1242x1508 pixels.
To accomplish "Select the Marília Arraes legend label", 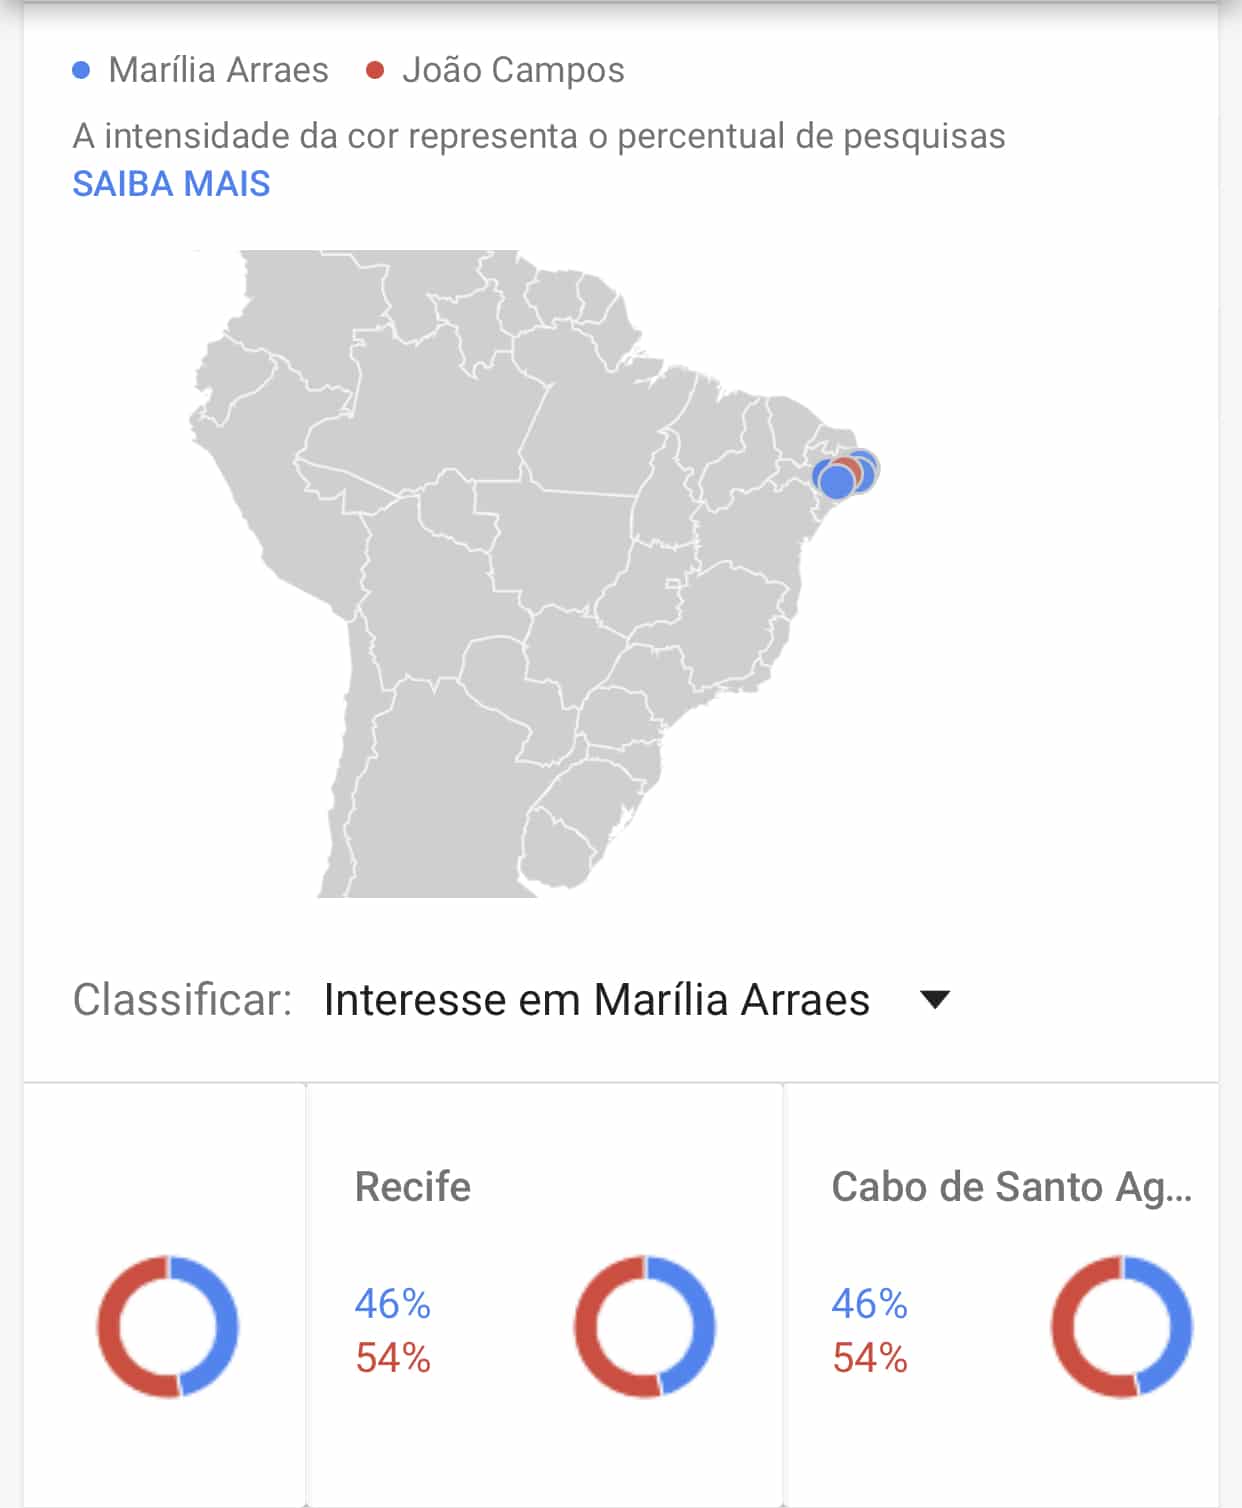I will click(218, 70).
